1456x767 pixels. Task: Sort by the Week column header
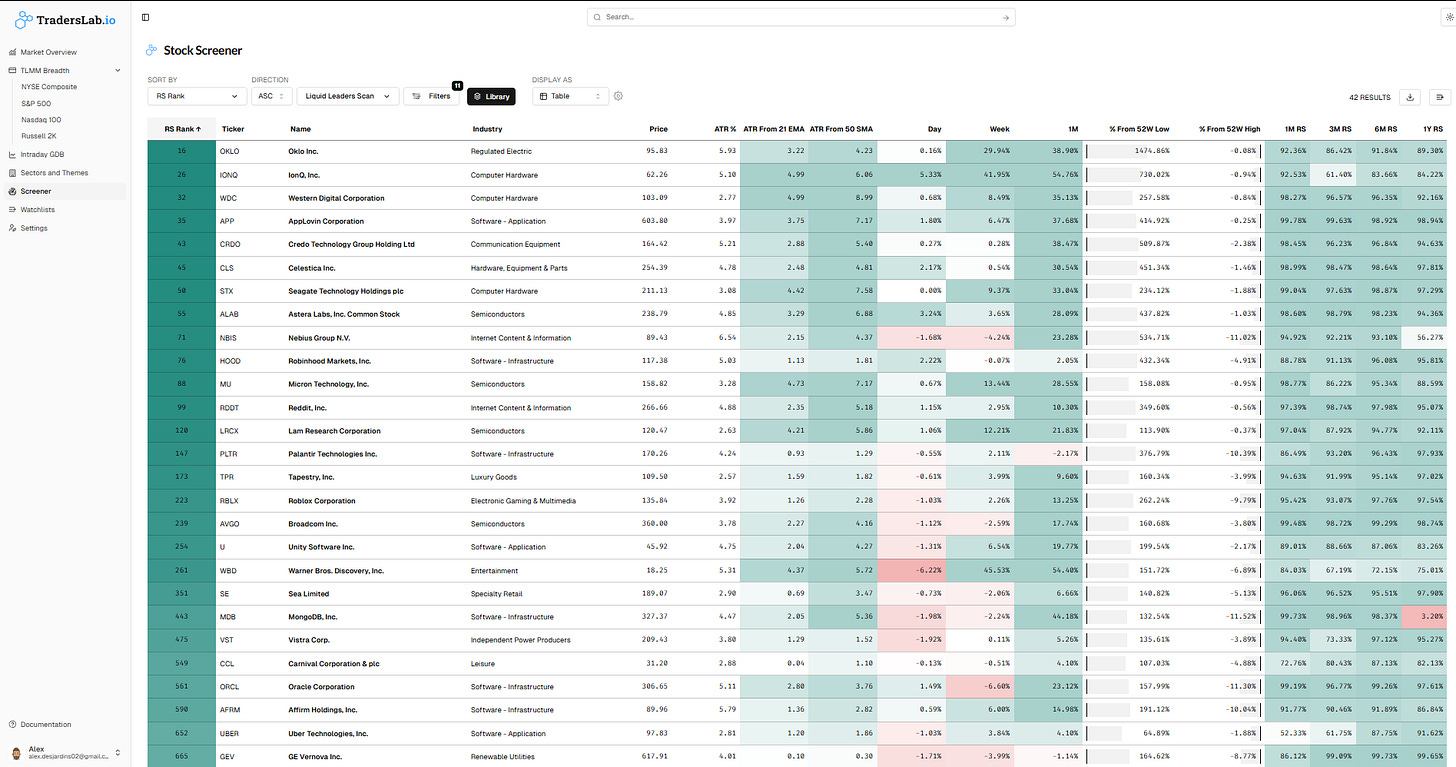coord(1000,129)
